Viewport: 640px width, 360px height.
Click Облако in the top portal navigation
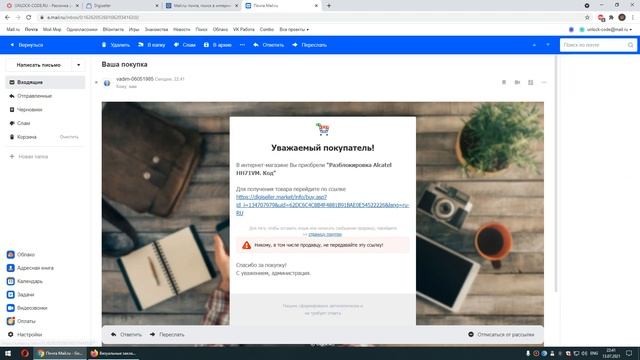coord(220,29)
